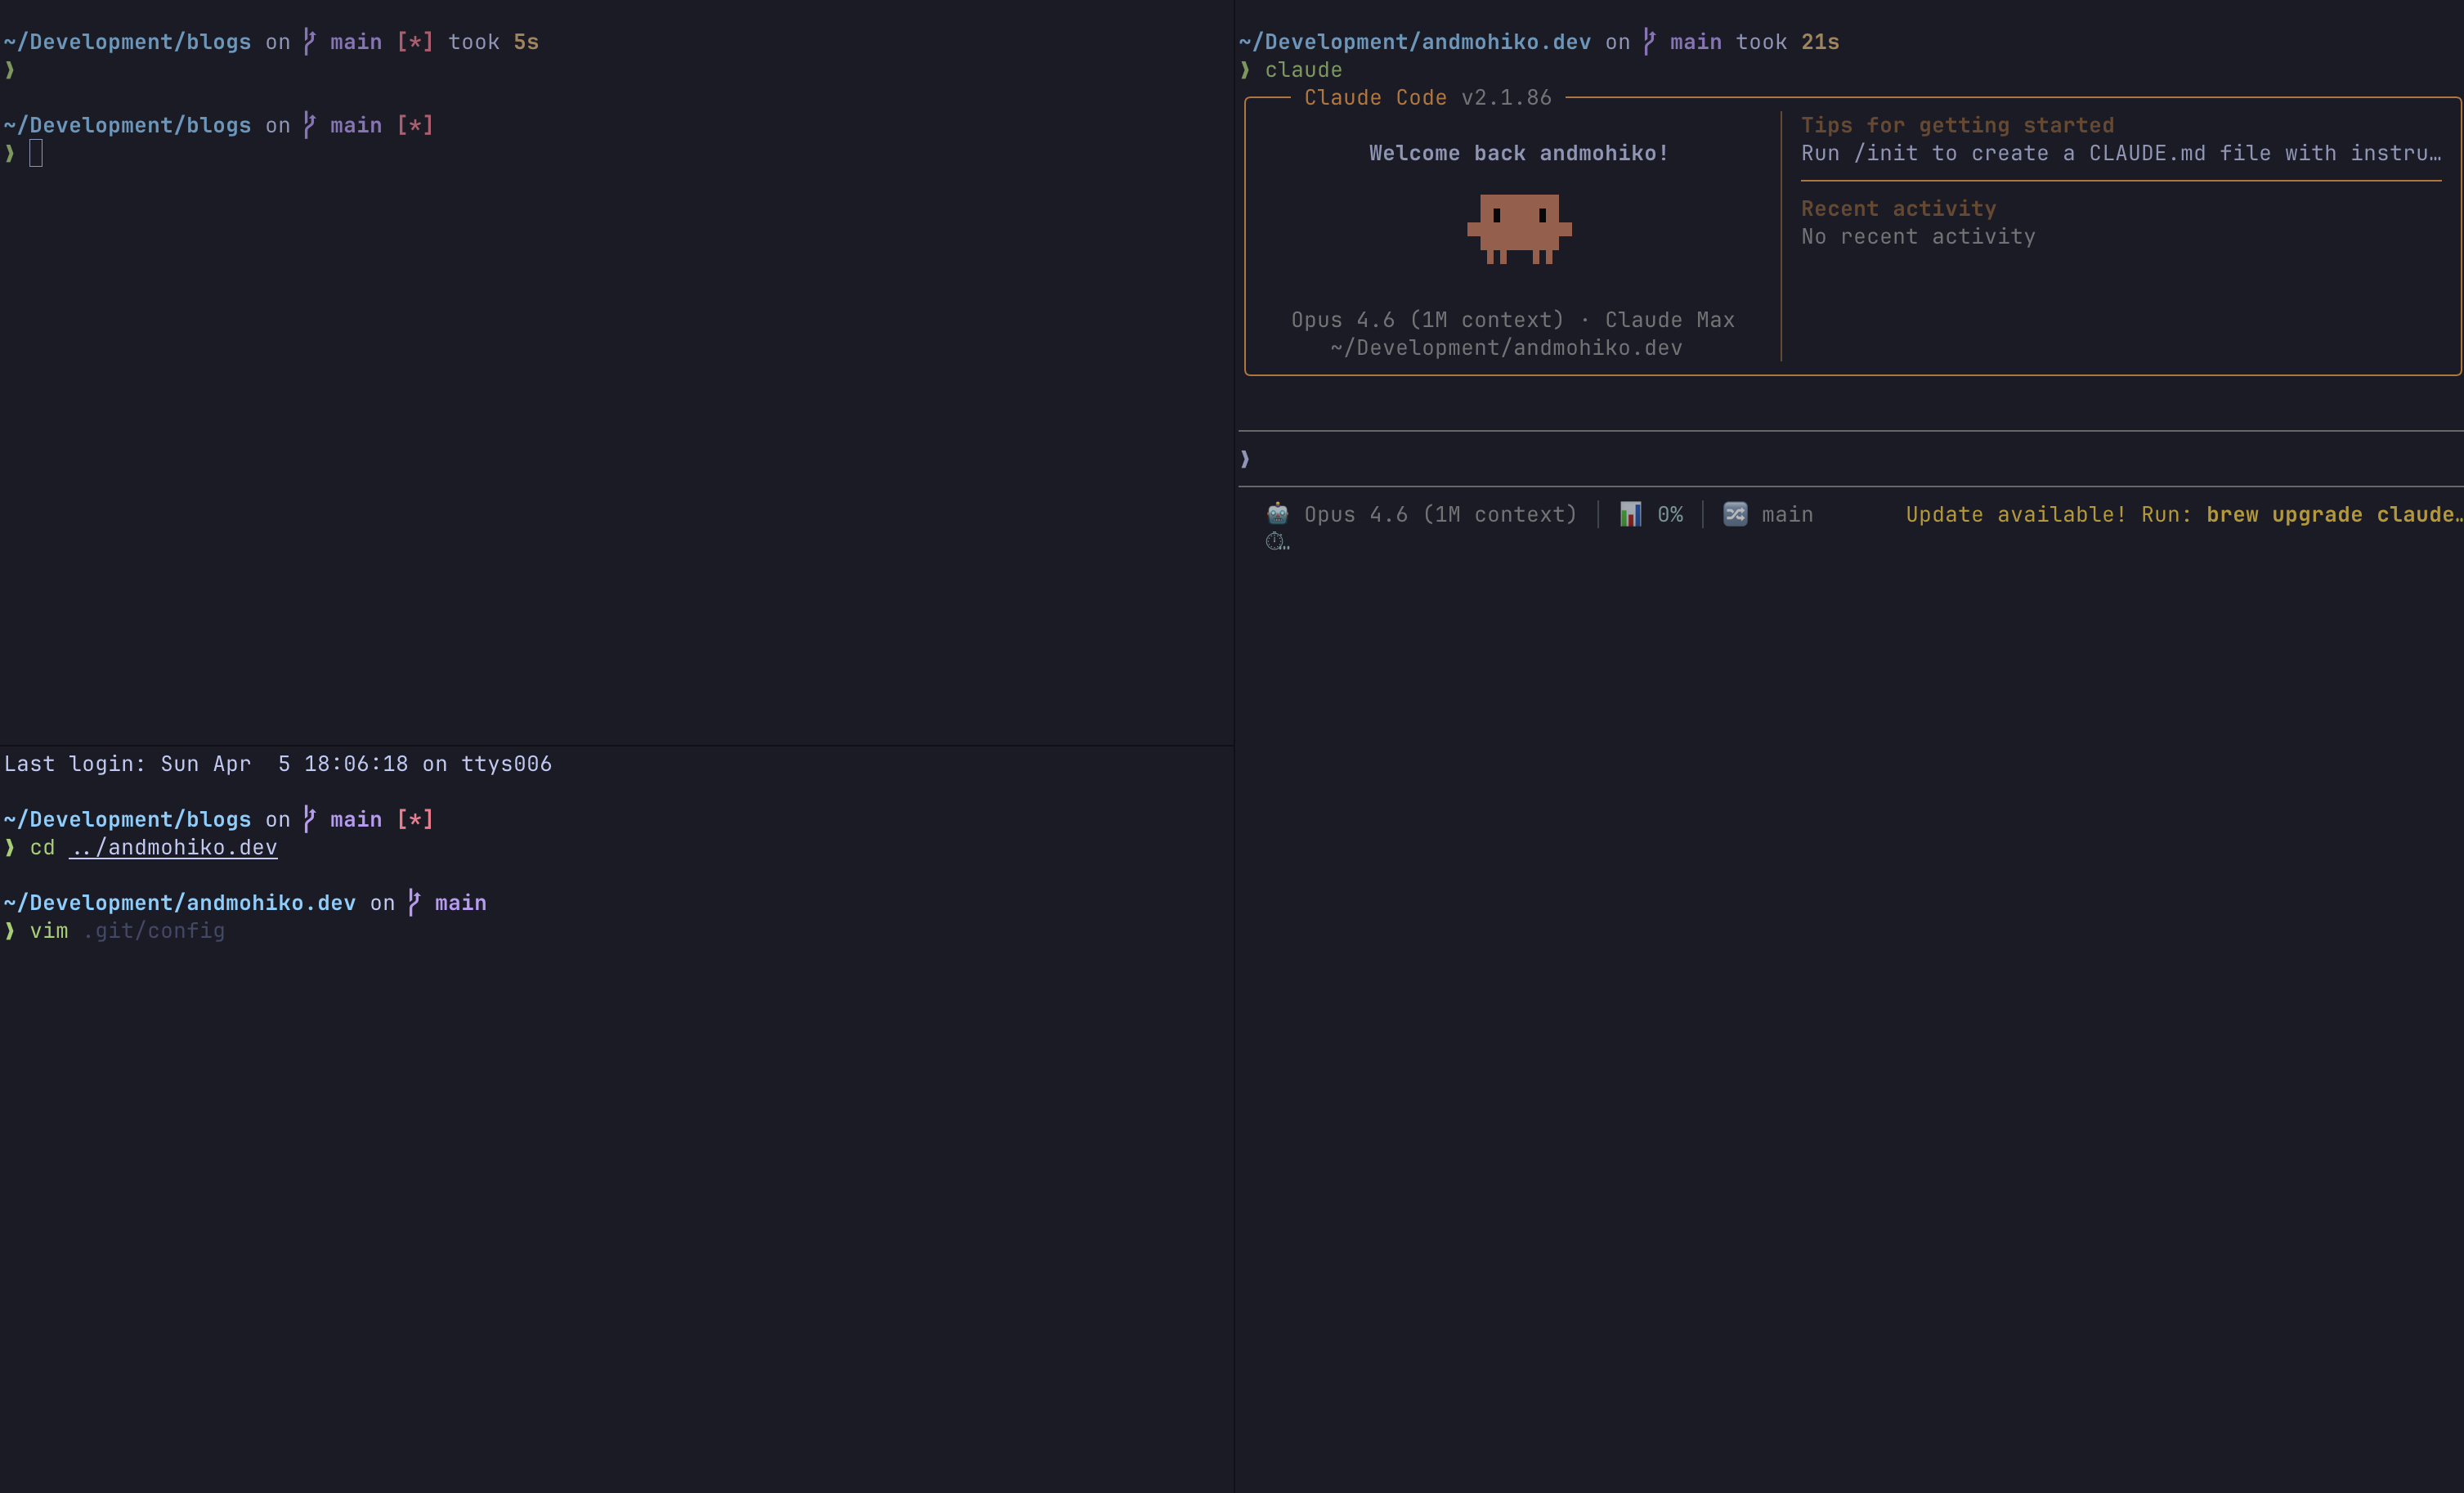2464x1493 pixels.
Task: Click the block cursor in top-left pane
Action: (x=36, y=153)
